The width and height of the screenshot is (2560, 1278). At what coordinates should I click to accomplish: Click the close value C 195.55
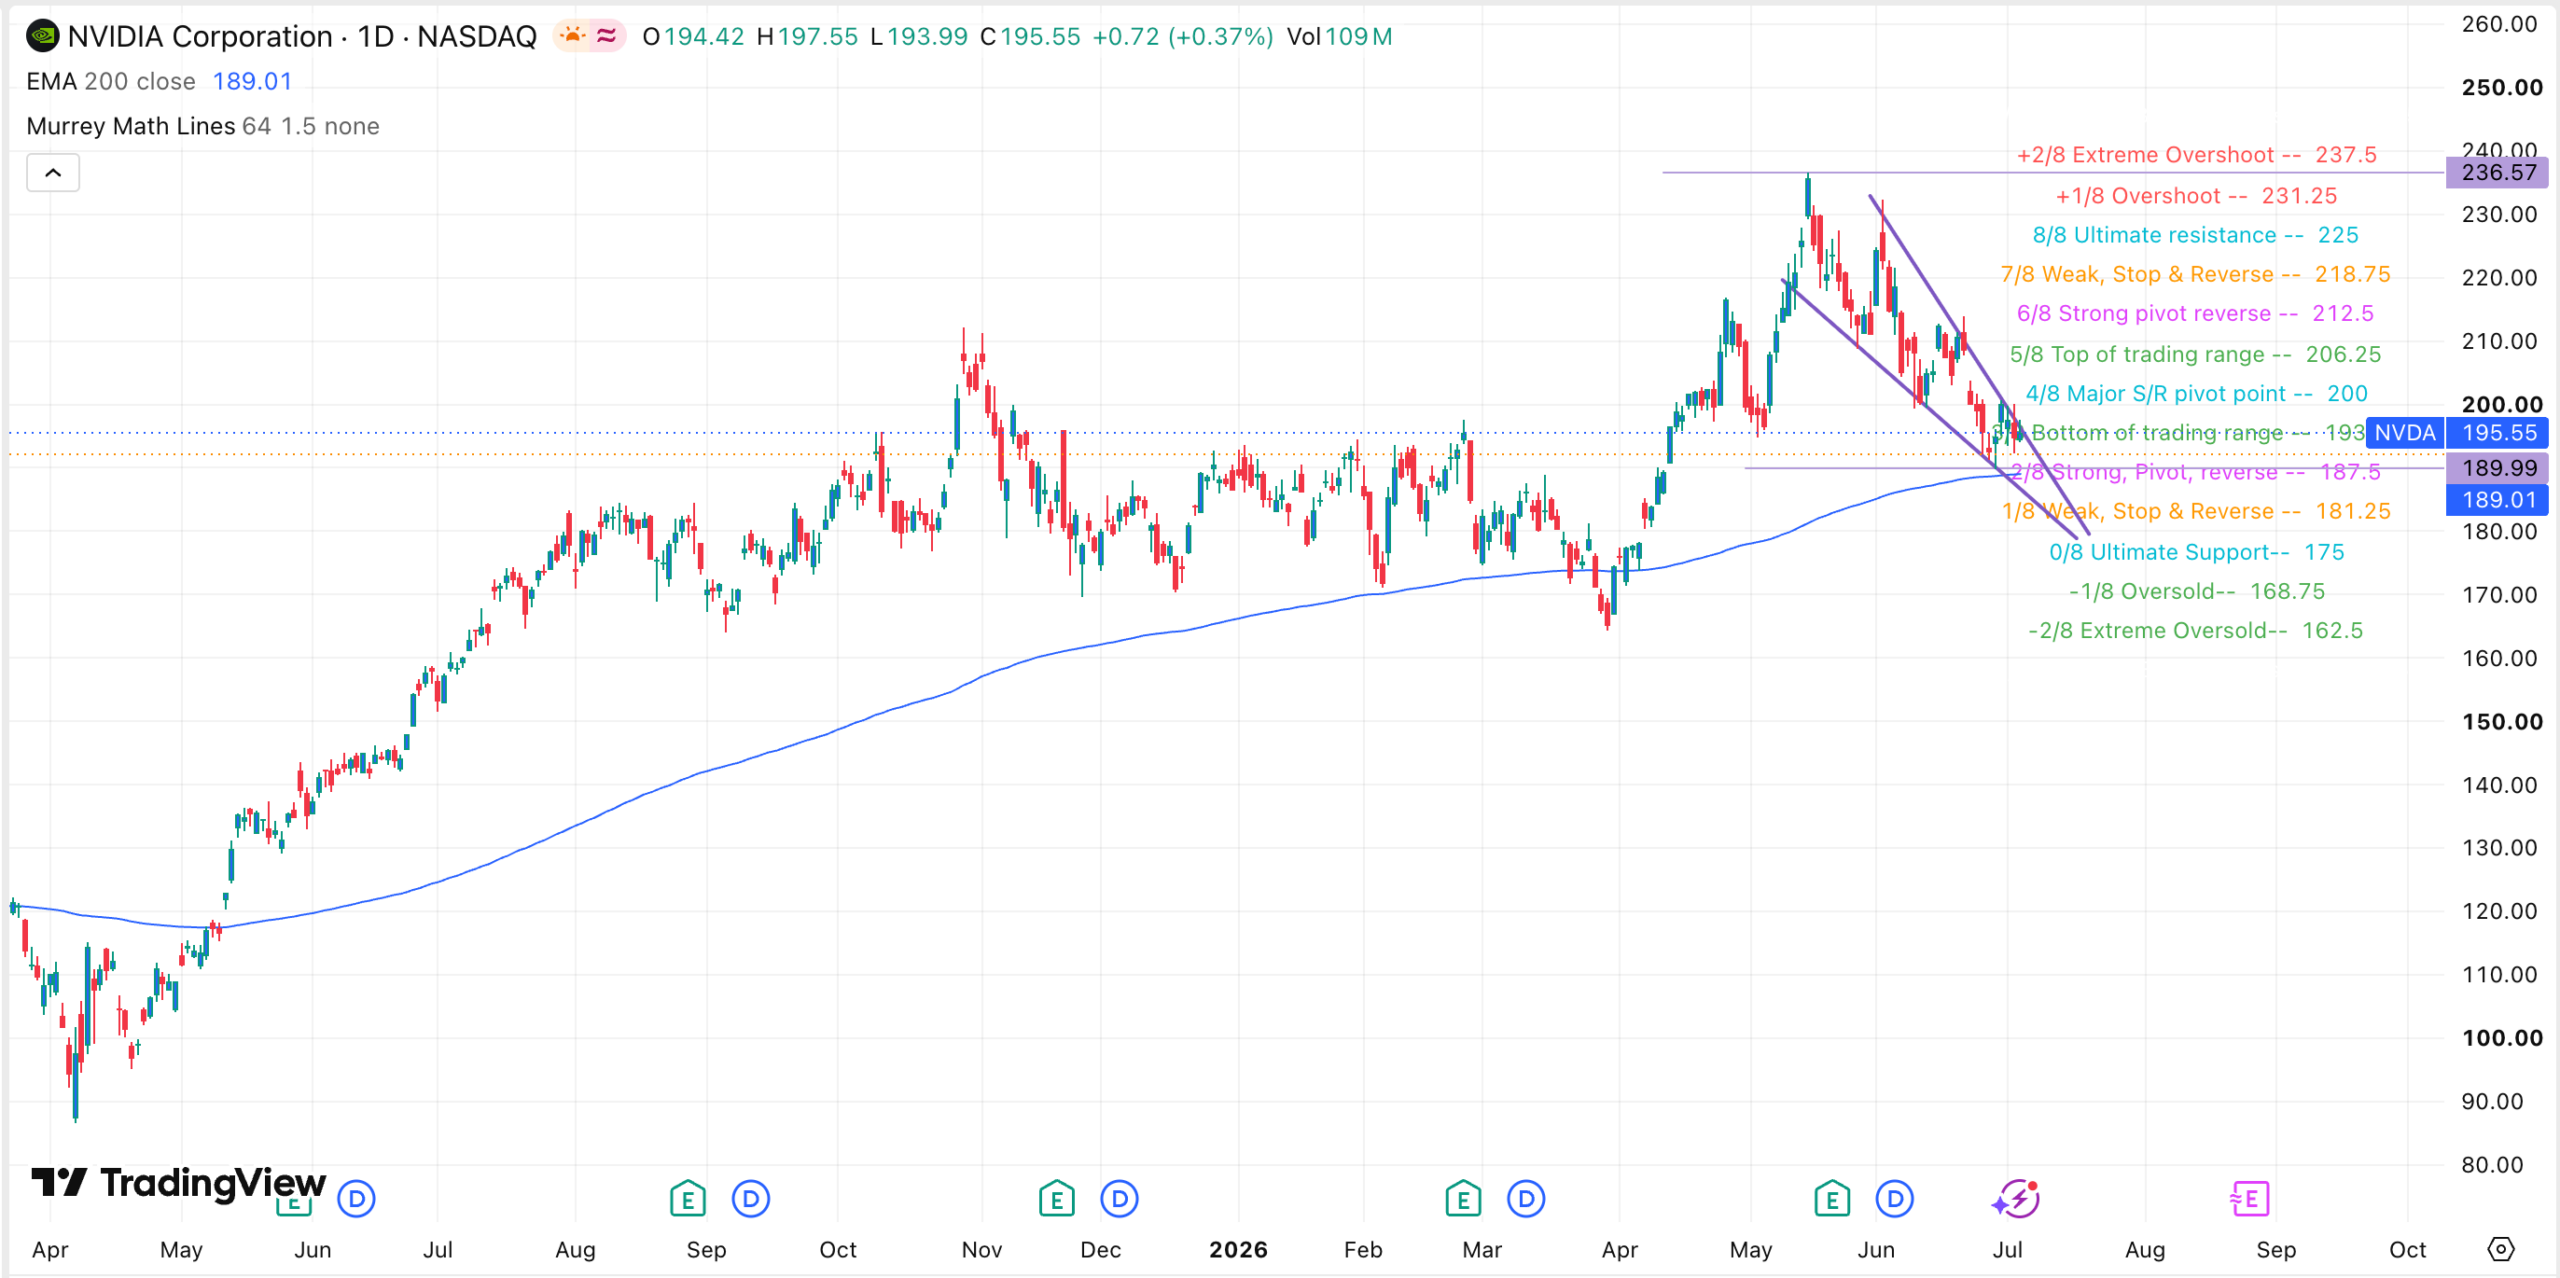[x=1030, y=37]
